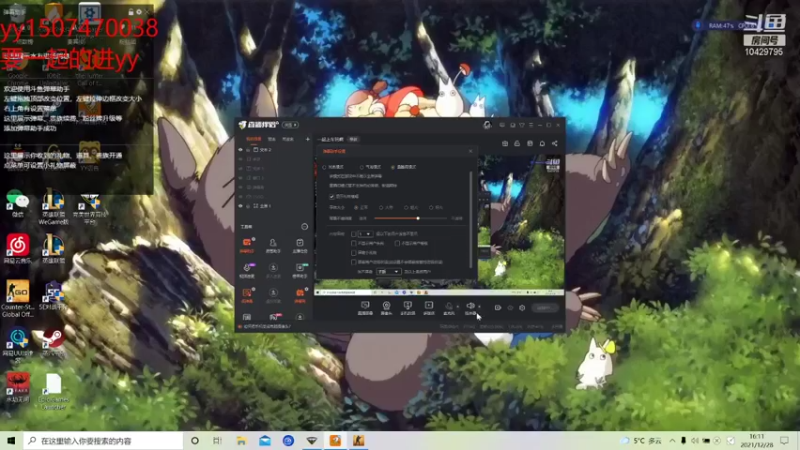Select the currently chosen third display mode radio
The image size is (800, 450).
pyautogui.click(x=392, y=167)
